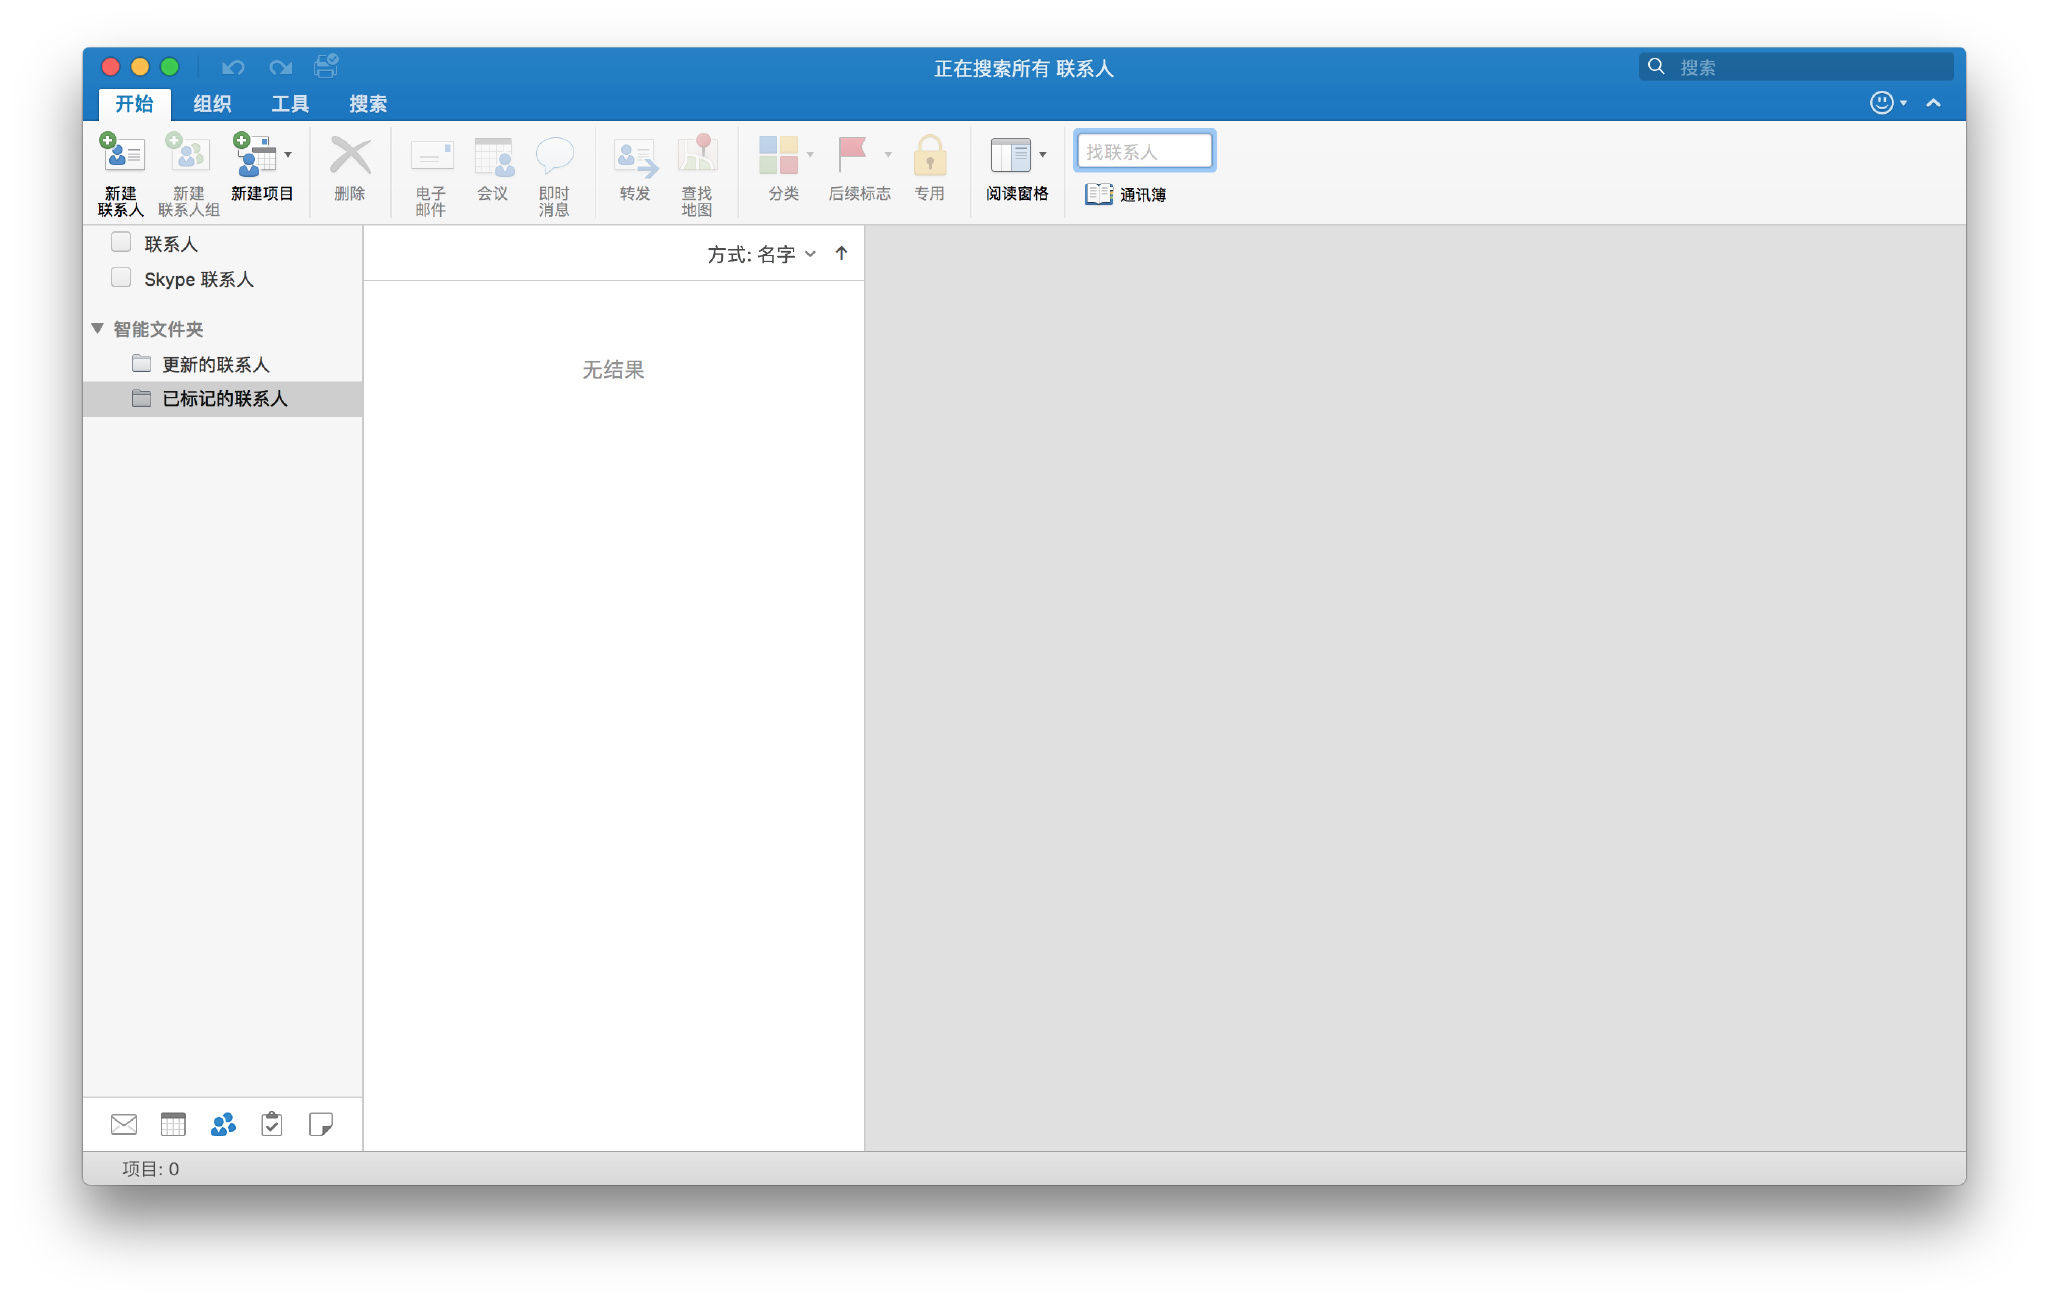Check the Skype 联系人 checkbox
Viewport: 2048px width, 1302px height.
tap(121, 278)
